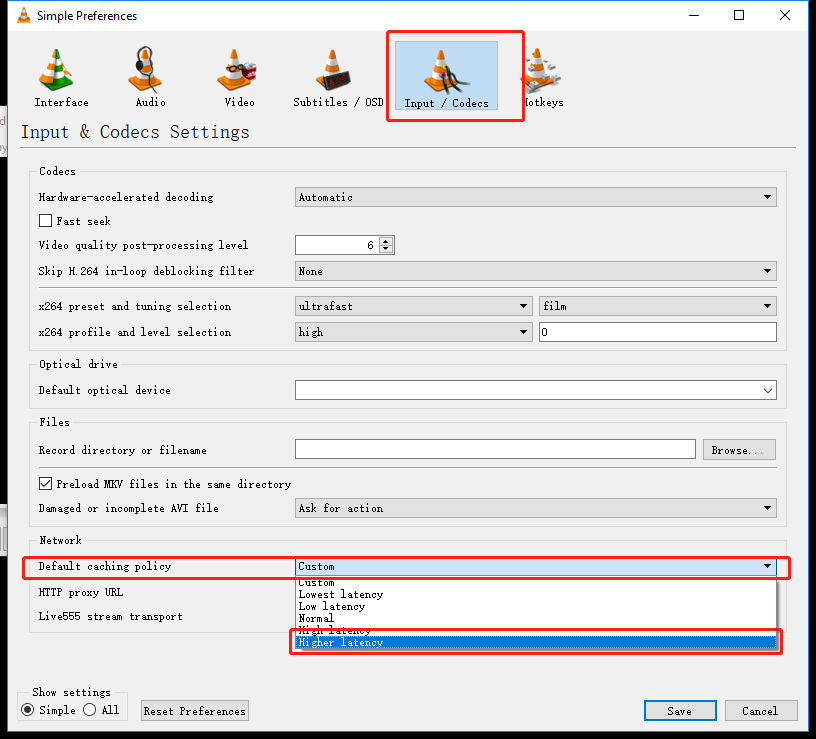Open the Video preferences category
This screenshot has height=739, width=816.
tap(239, 77)
